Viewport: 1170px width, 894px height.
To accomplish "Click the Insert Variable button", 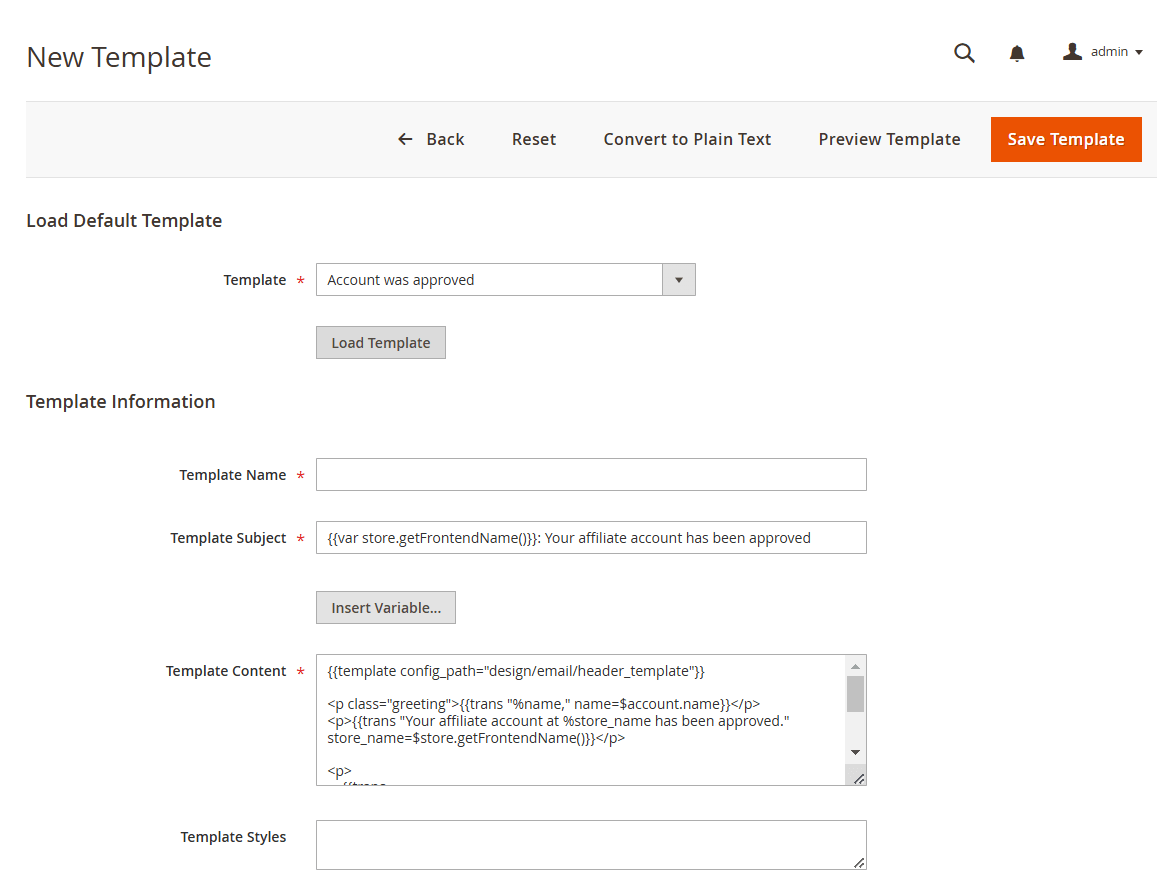I will click(x=386, y=608).
